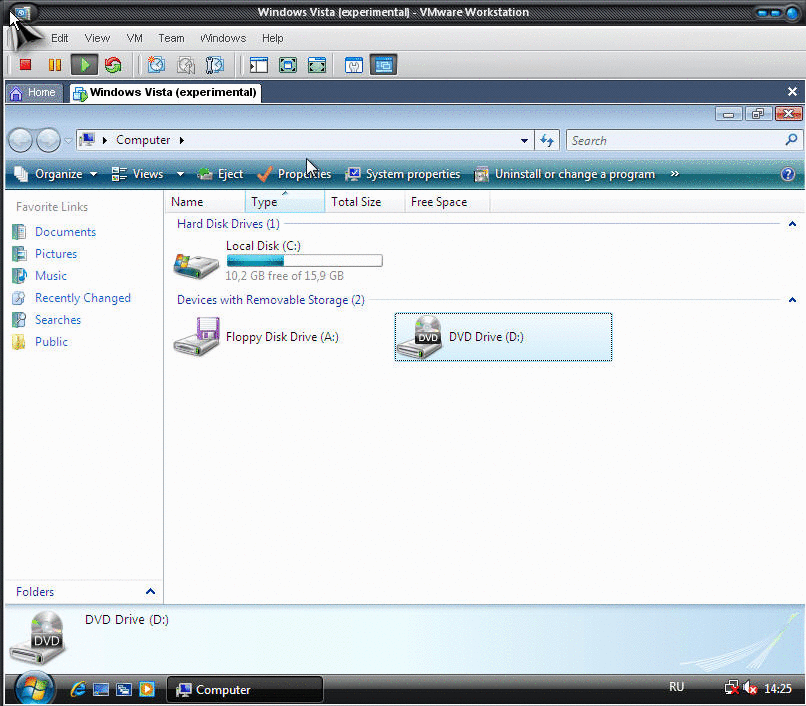Click the muted volume tray icon
This screenshot has width=806, height=706.
(x=750, y=687)
